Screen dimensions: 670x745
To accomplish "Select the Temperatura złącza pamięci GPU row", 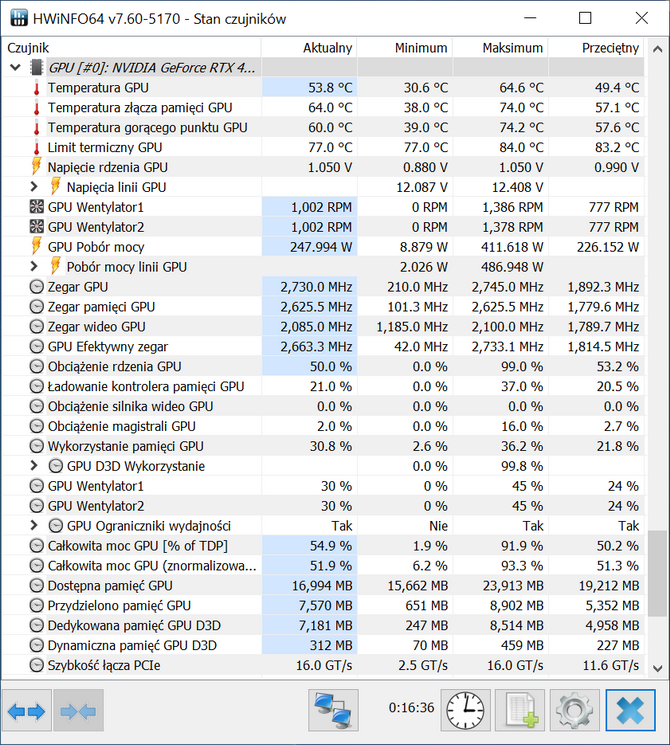I will click(x=323, y=108).
